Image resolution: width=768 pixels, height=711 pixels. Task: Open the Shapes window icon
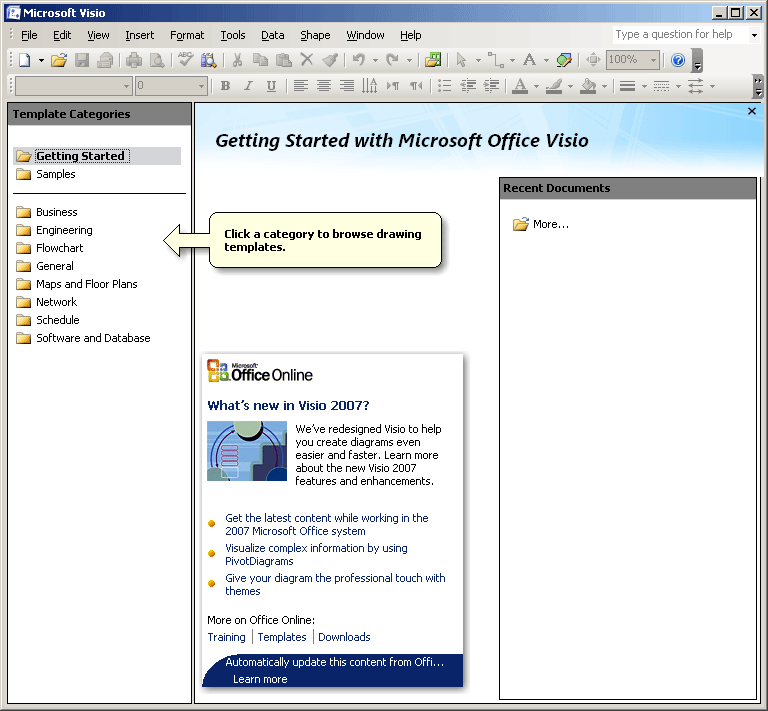click(x=433, y=60)
